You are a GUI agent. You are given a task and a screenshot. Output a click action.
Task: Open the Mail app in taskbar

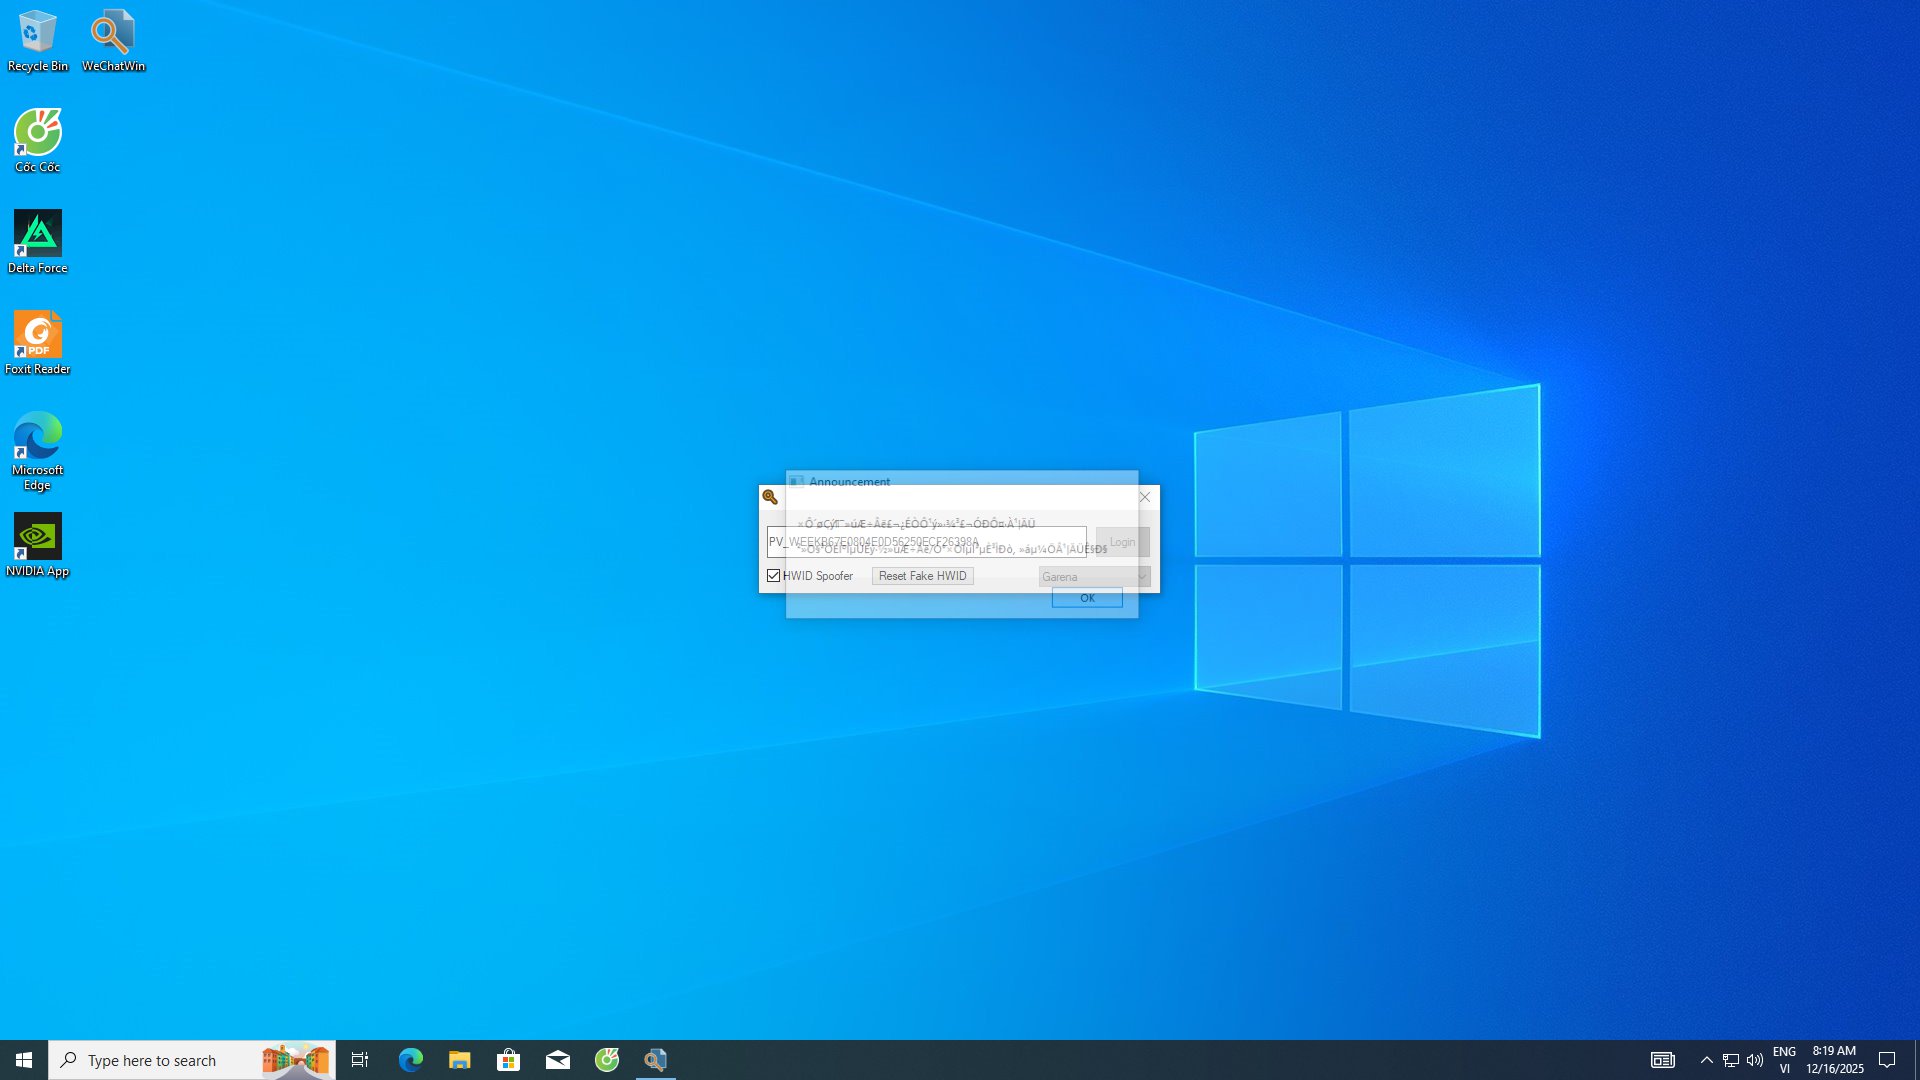coord(558,1060)
